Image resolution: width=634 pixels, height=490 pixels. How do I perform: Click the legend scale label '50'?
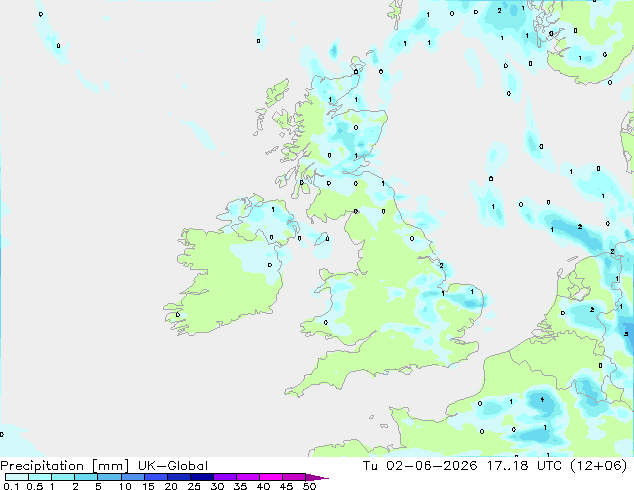pyautogui.click(x=309, y=486)
